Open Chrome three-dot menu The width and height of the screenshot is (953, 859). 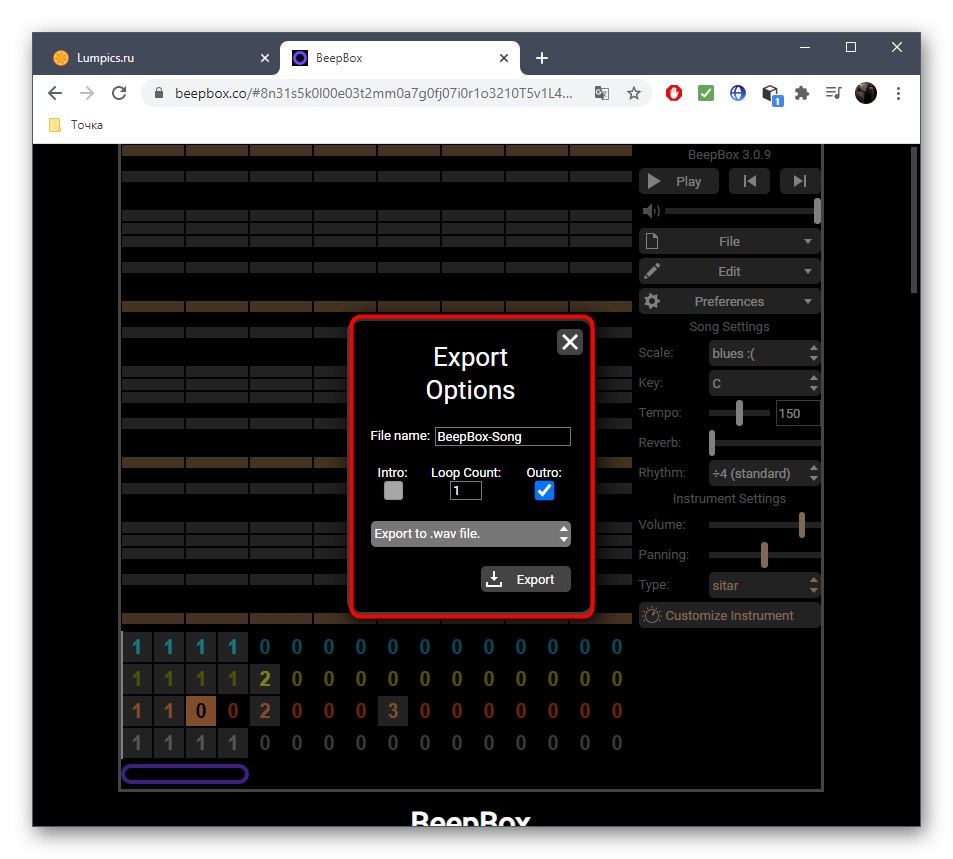coord(898,93)
